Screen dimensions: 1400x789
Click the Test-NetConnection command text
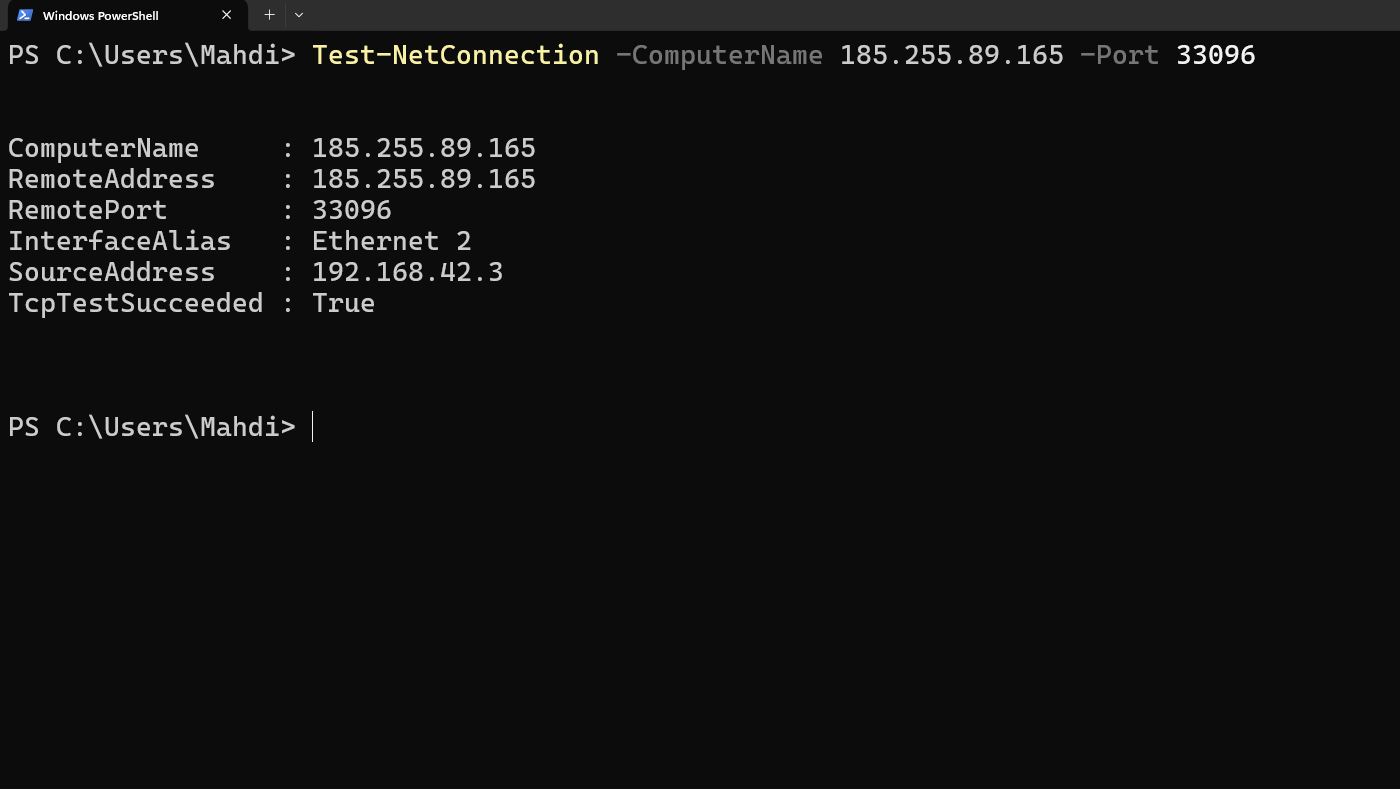coord(455,55)
